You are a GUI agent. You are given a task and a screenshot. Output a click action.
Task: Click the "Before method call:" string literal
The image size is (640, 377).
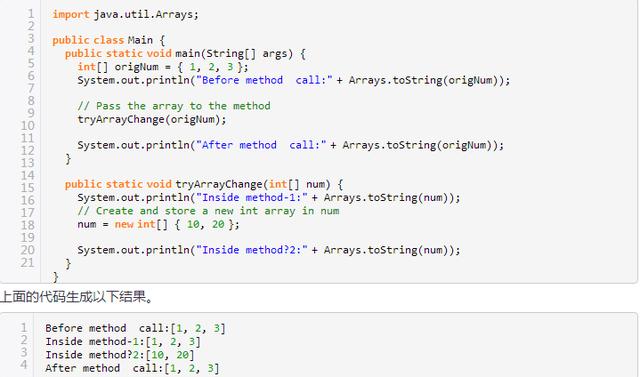264,80
